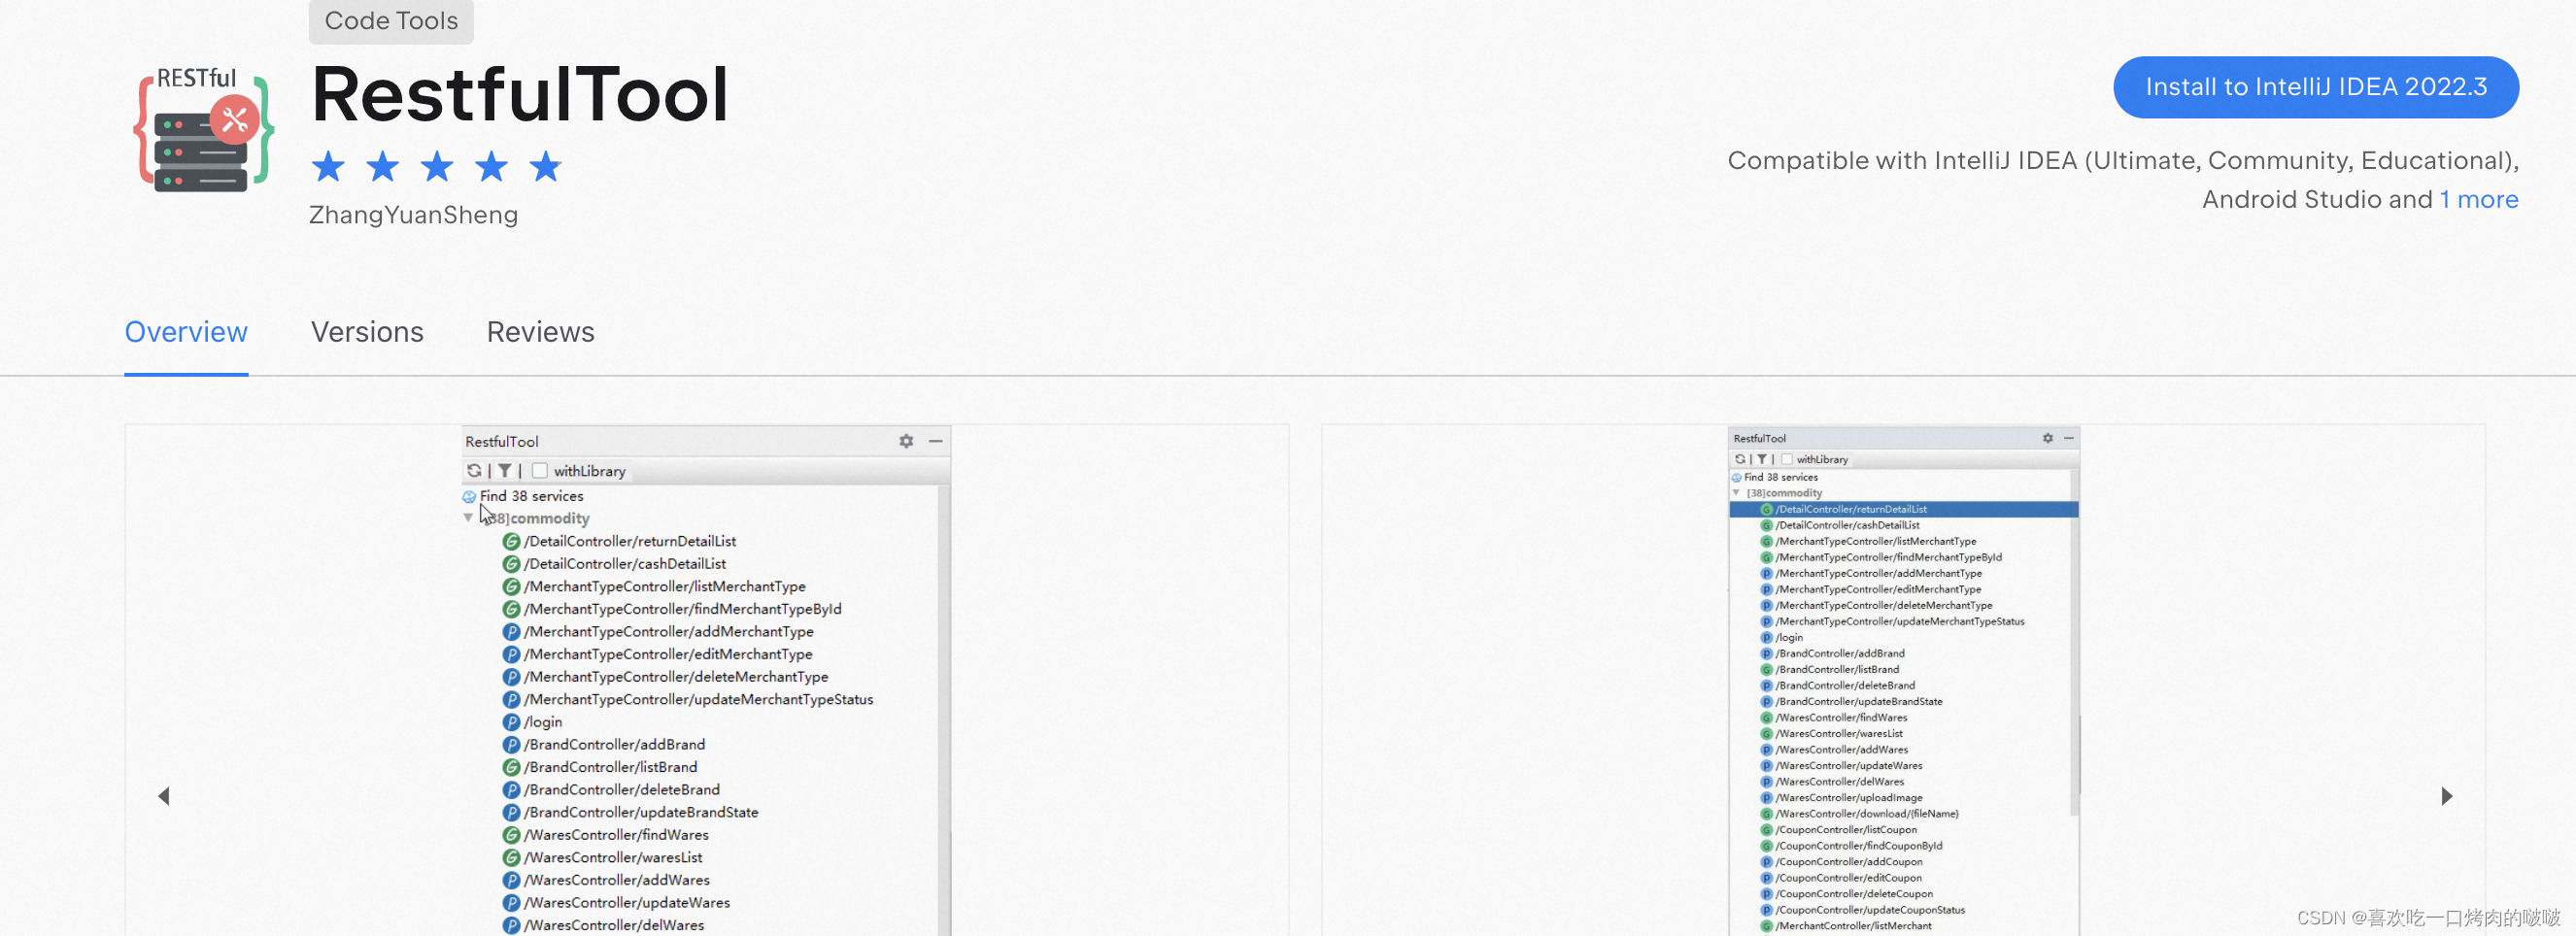This screenshot has height=936, width=2576.
Task: Click 'Find 38 services' in left panel
Action: (531, 496)
